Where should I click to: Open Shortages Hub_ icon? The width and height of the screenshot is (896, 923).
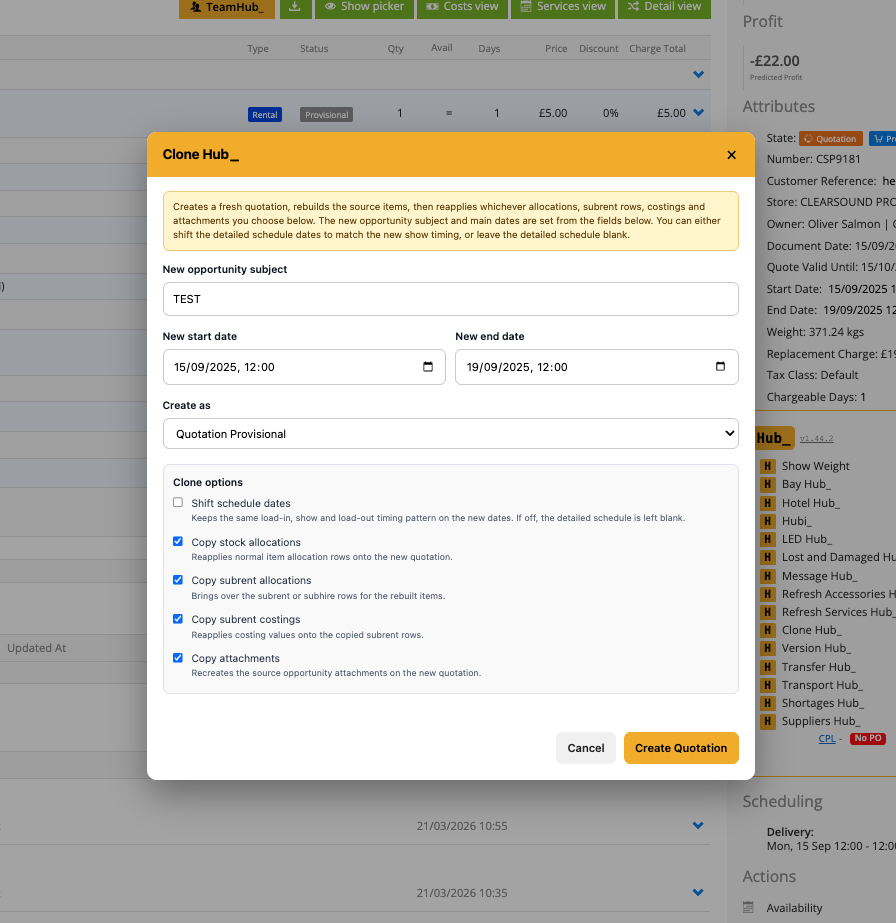(767, 703)
